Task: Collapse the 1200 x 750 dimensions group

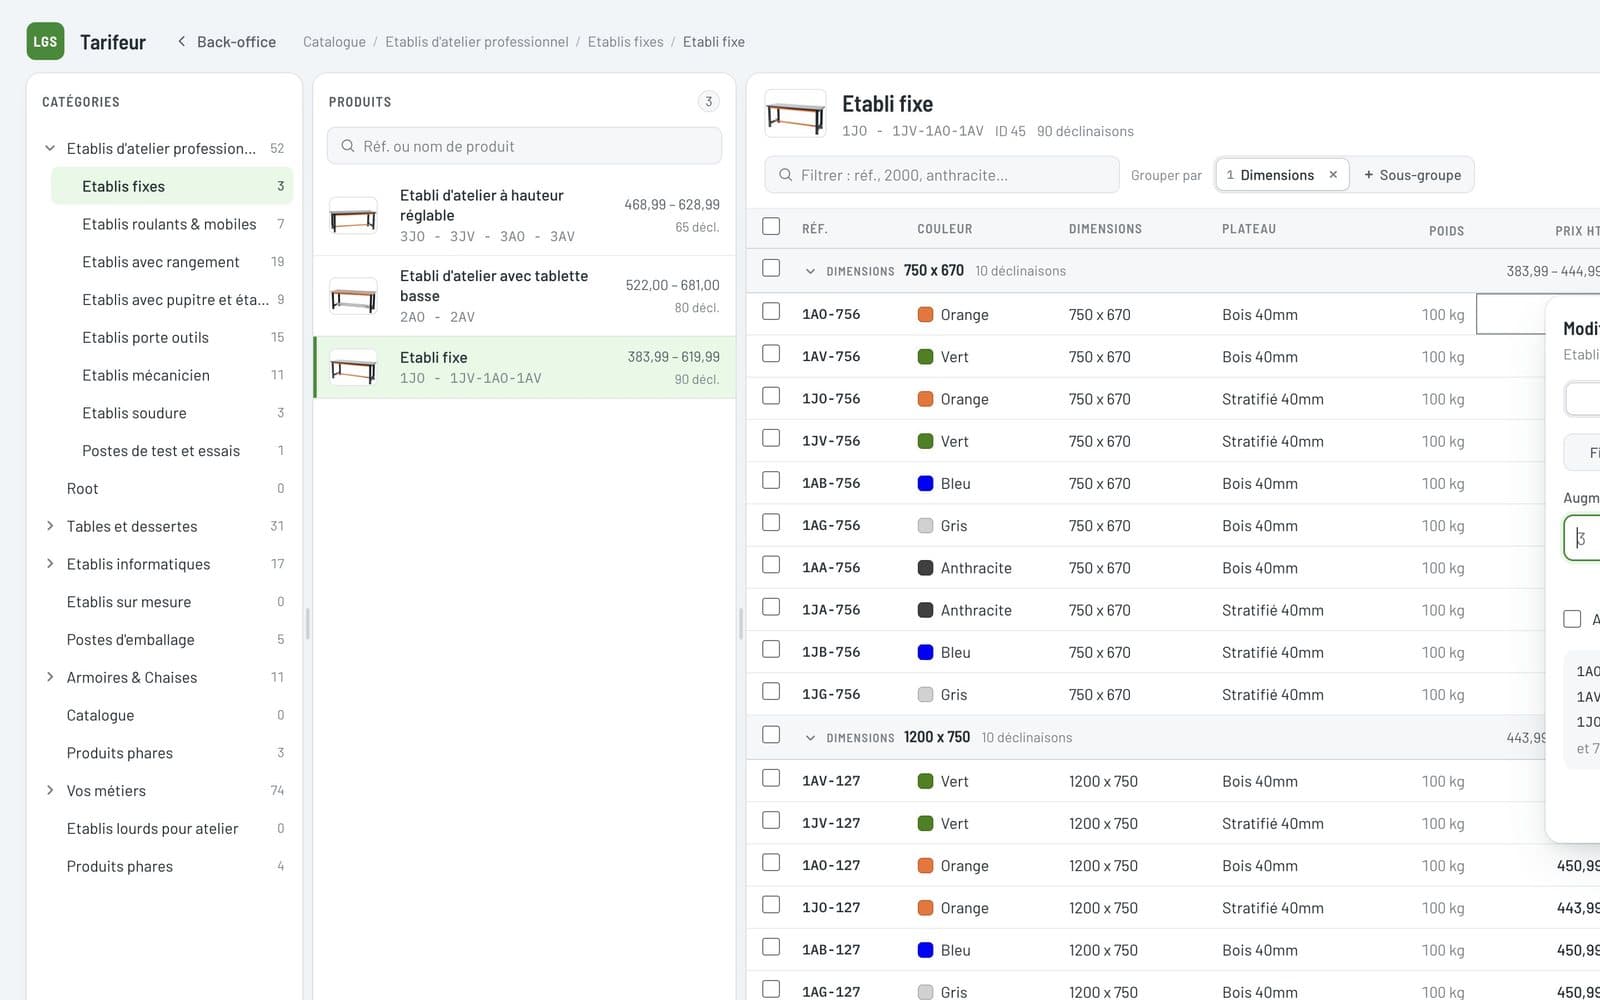Action: point(810,738)
